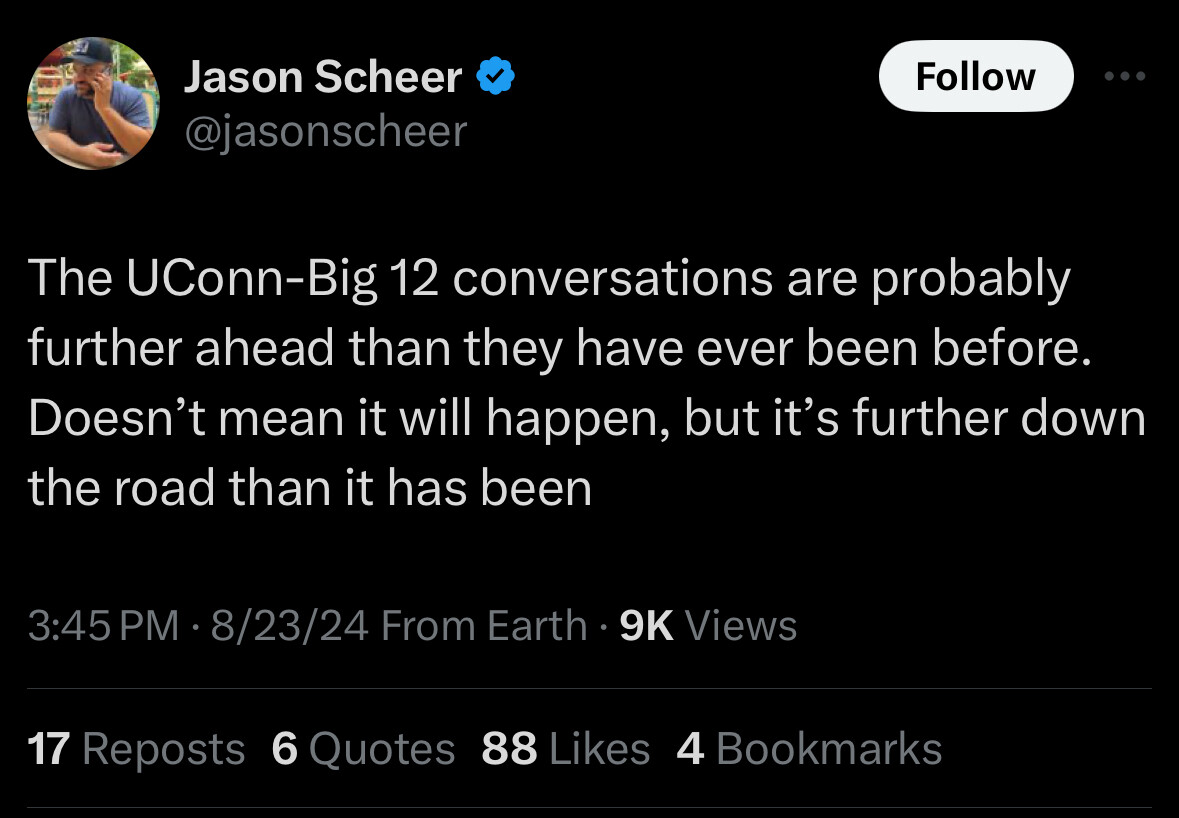Open the three-dot more options menu
Image resolution: width=1179 pixels, height=818 pixels.
click(x=1124, y=76)
